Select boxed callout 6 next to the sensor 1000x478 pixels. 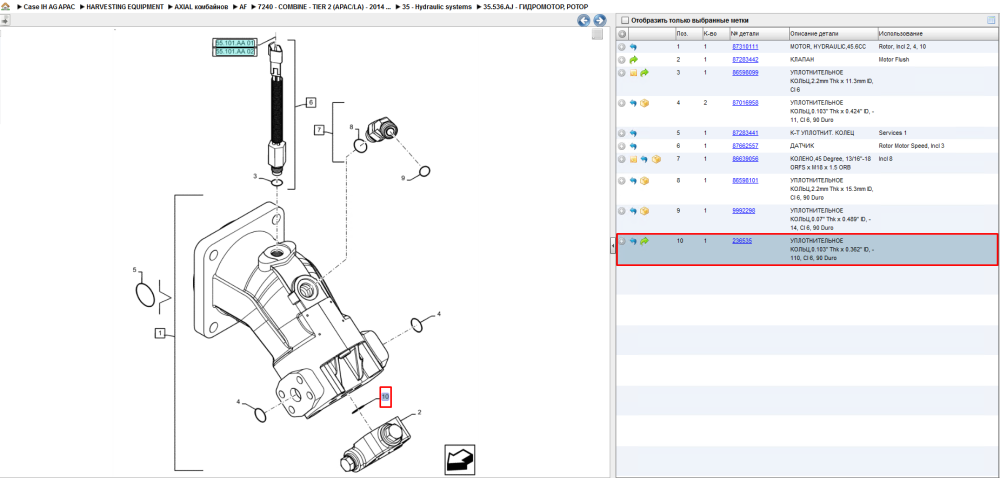tap(311, 103)
